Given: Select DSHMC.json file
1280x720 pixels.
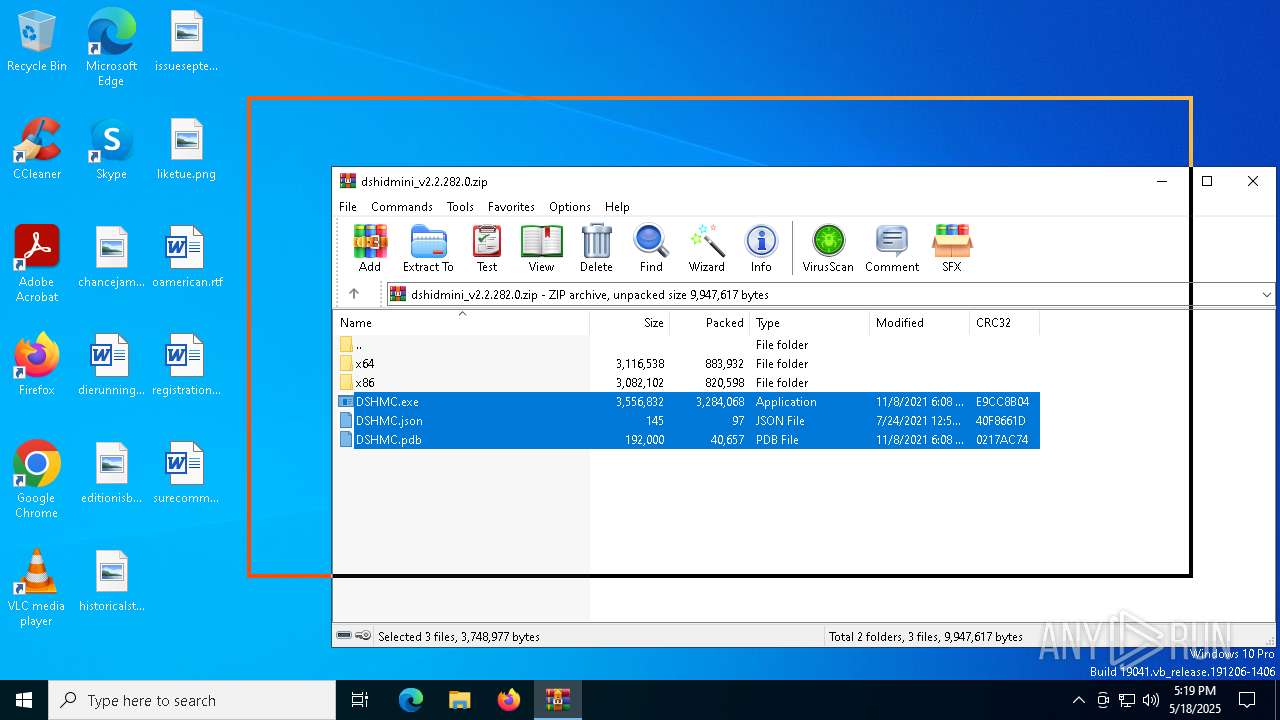Looking at the screenshot, I should (686, 421).
